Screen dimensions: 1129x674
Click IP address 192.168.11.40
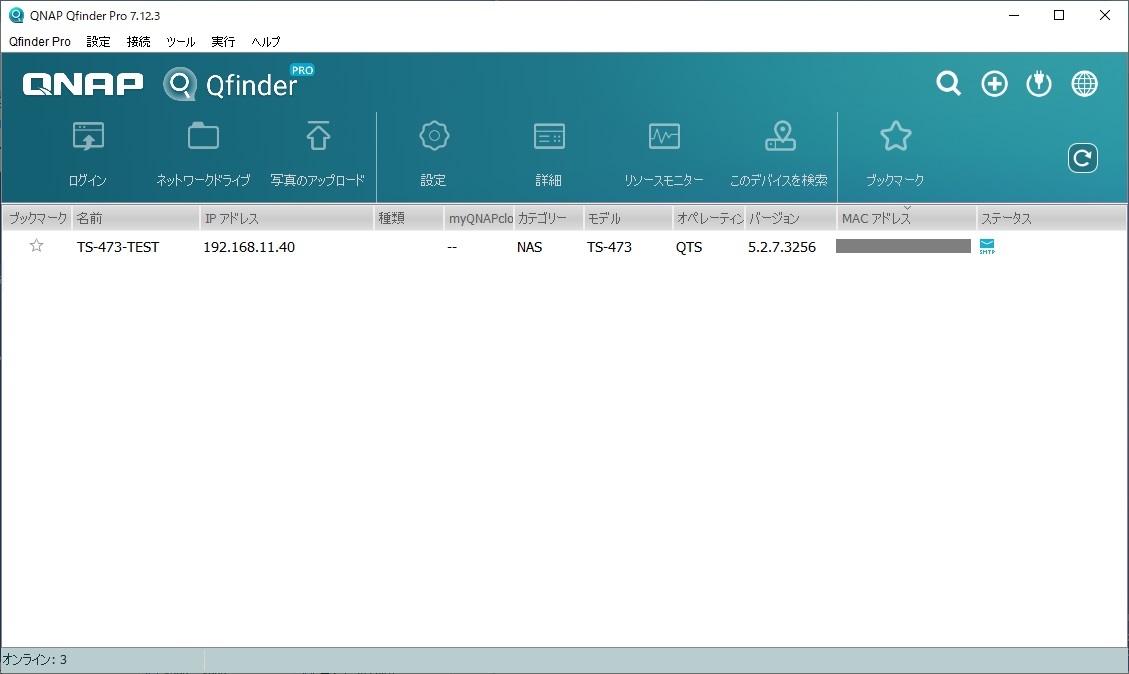point(249,247)
